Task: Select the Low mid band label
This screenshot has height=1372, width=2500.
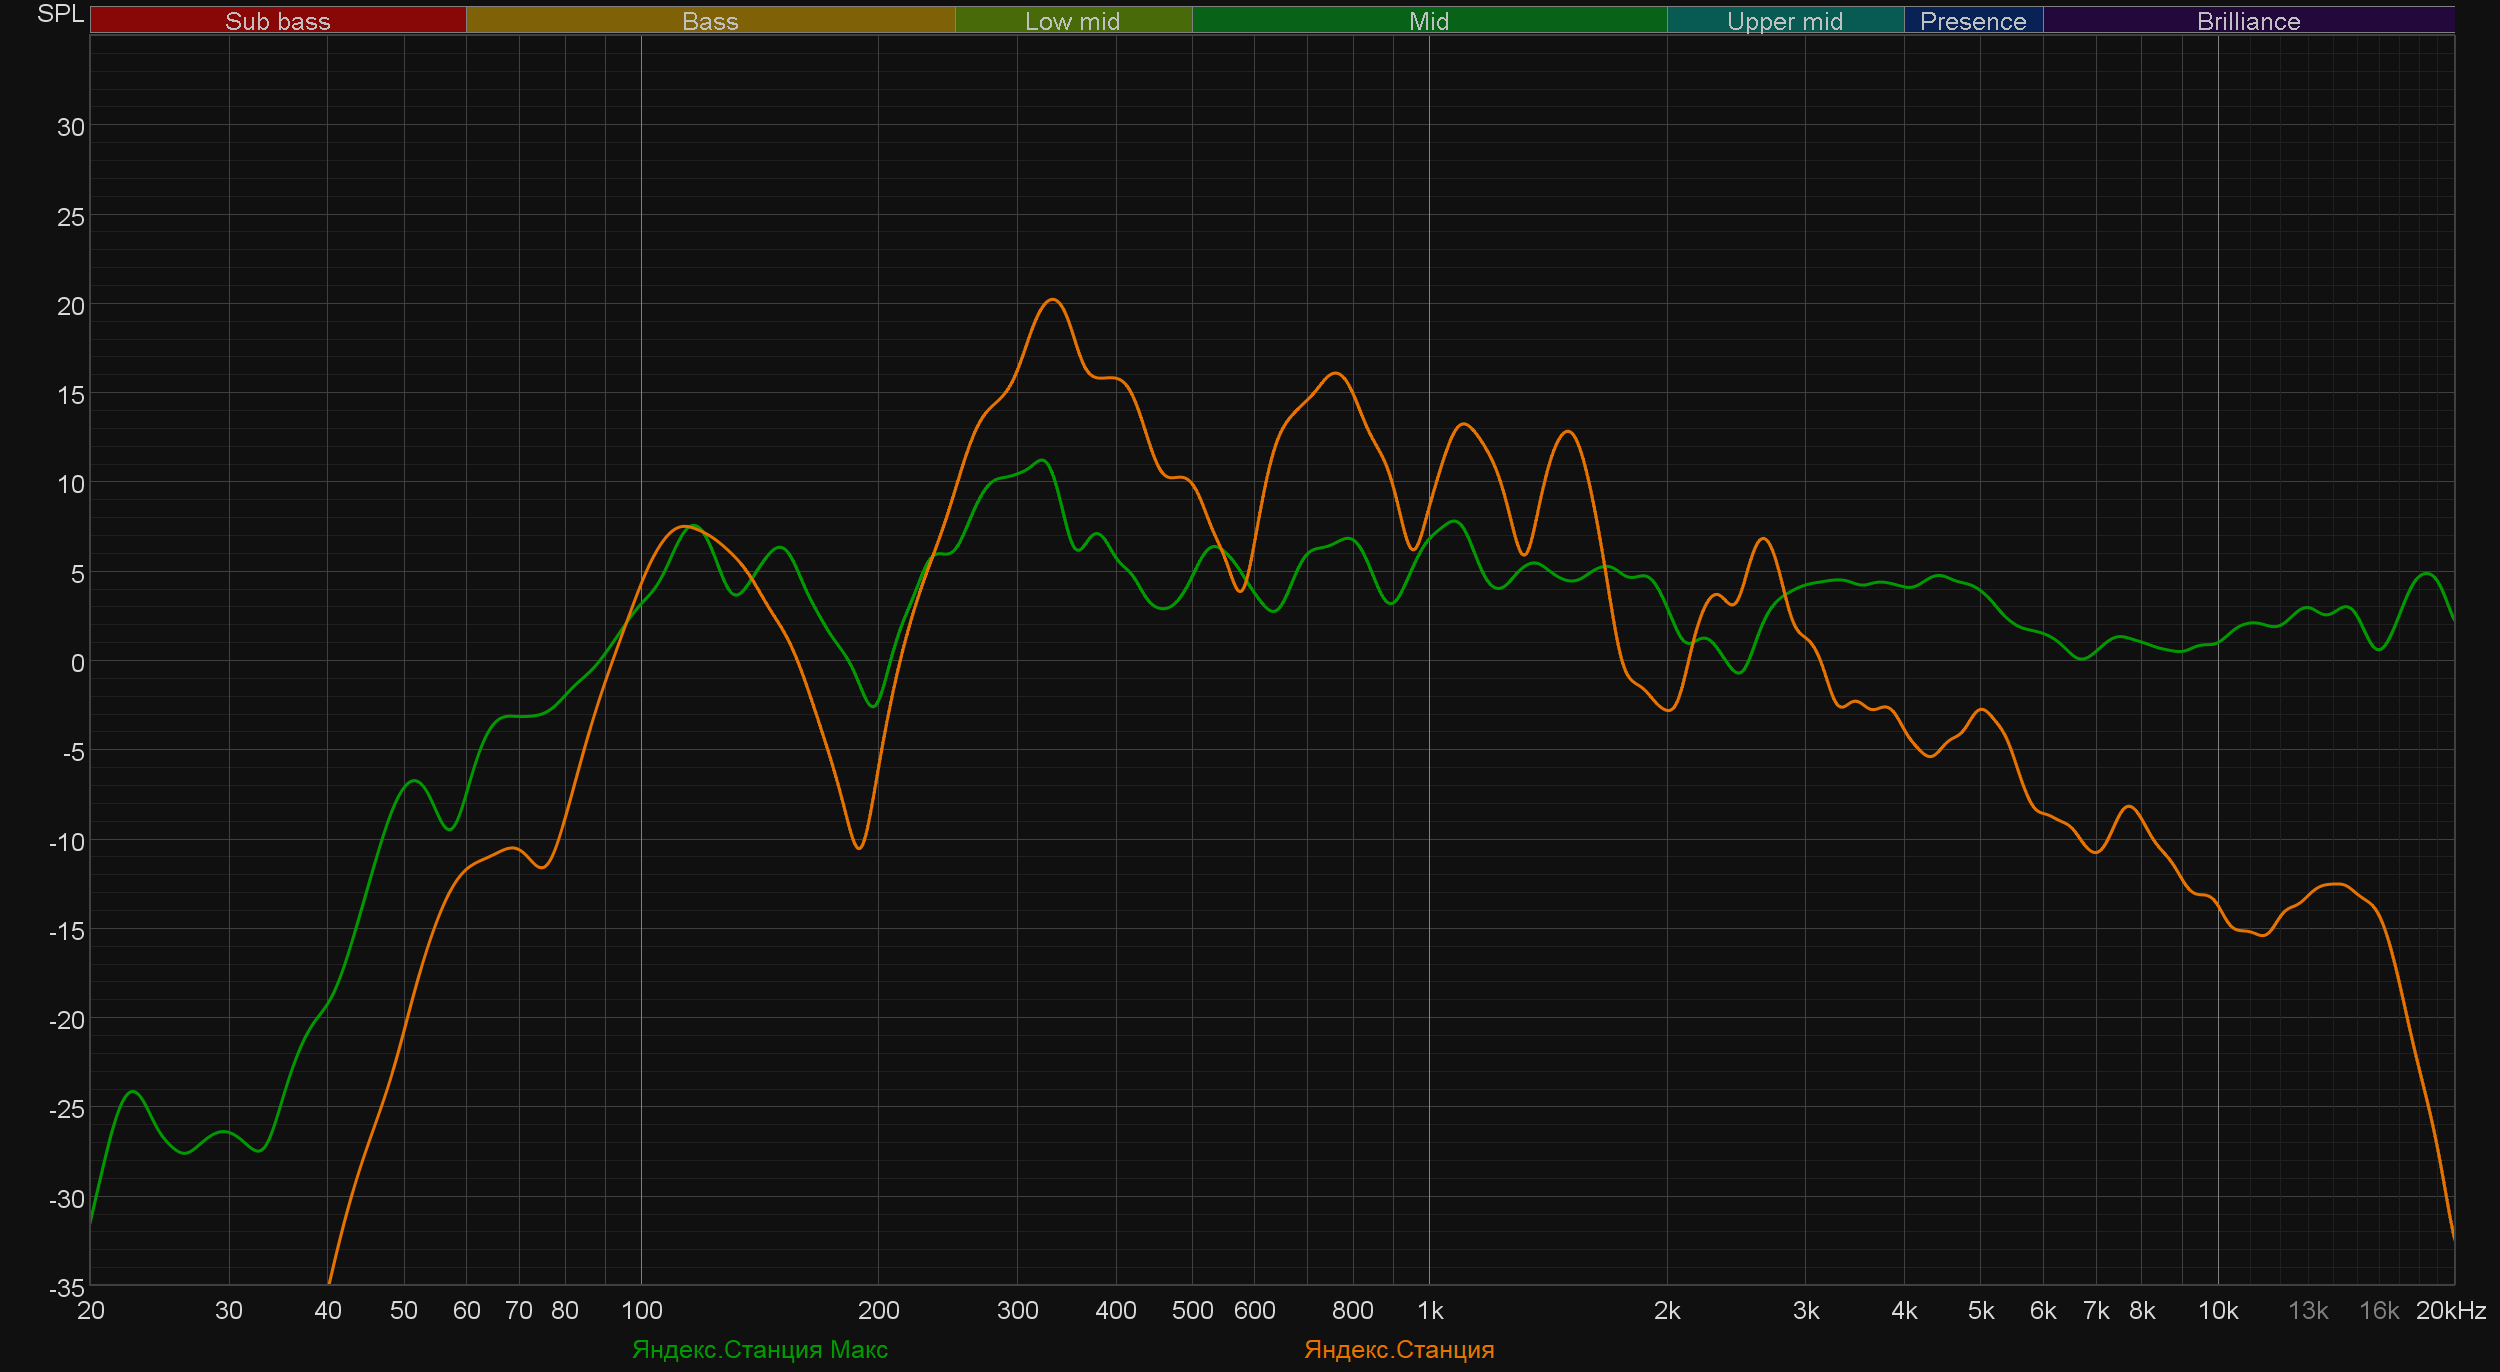Action: pos(1072,21)
